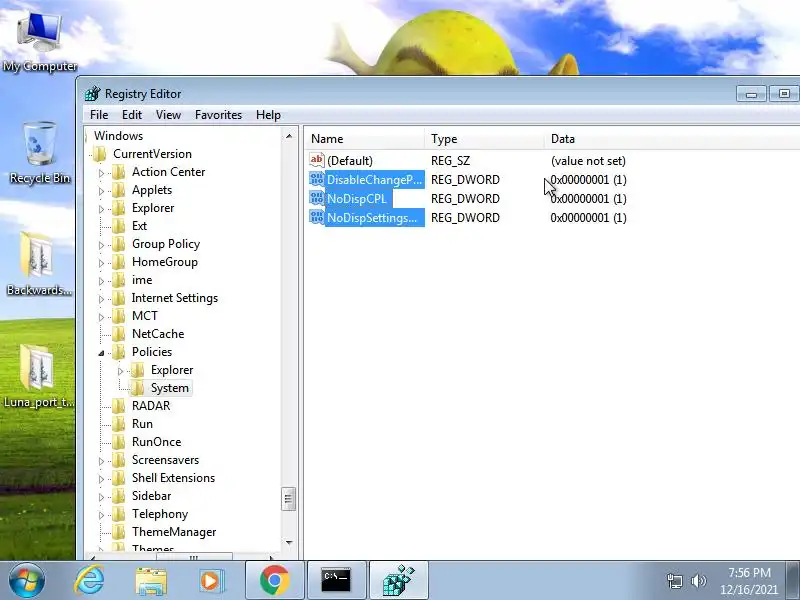Click the (Default) string value icon
800x600 pixels.
[x=317, y=160]
